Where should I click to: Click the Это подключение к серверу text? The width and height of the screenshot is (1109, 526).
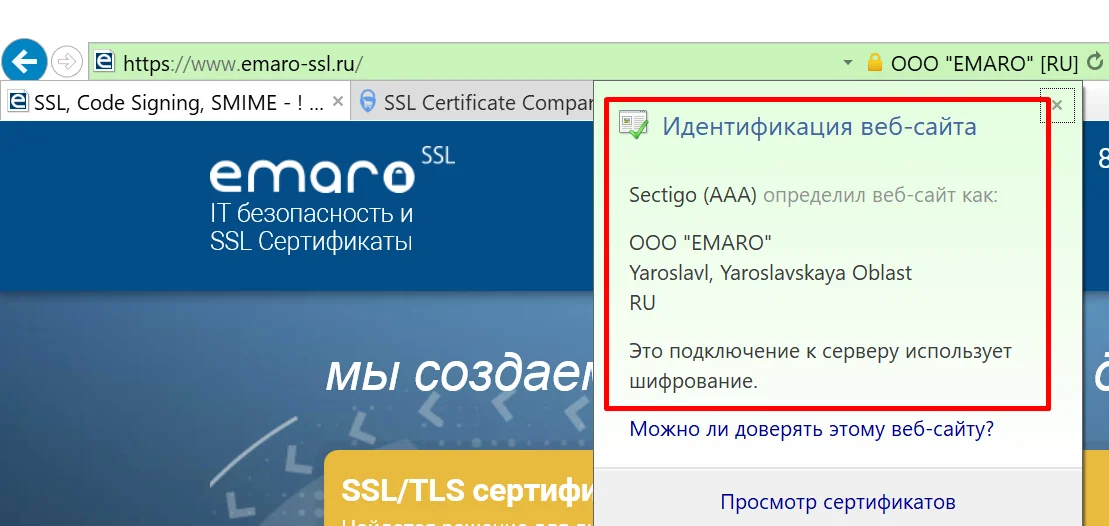pos(820,366)
